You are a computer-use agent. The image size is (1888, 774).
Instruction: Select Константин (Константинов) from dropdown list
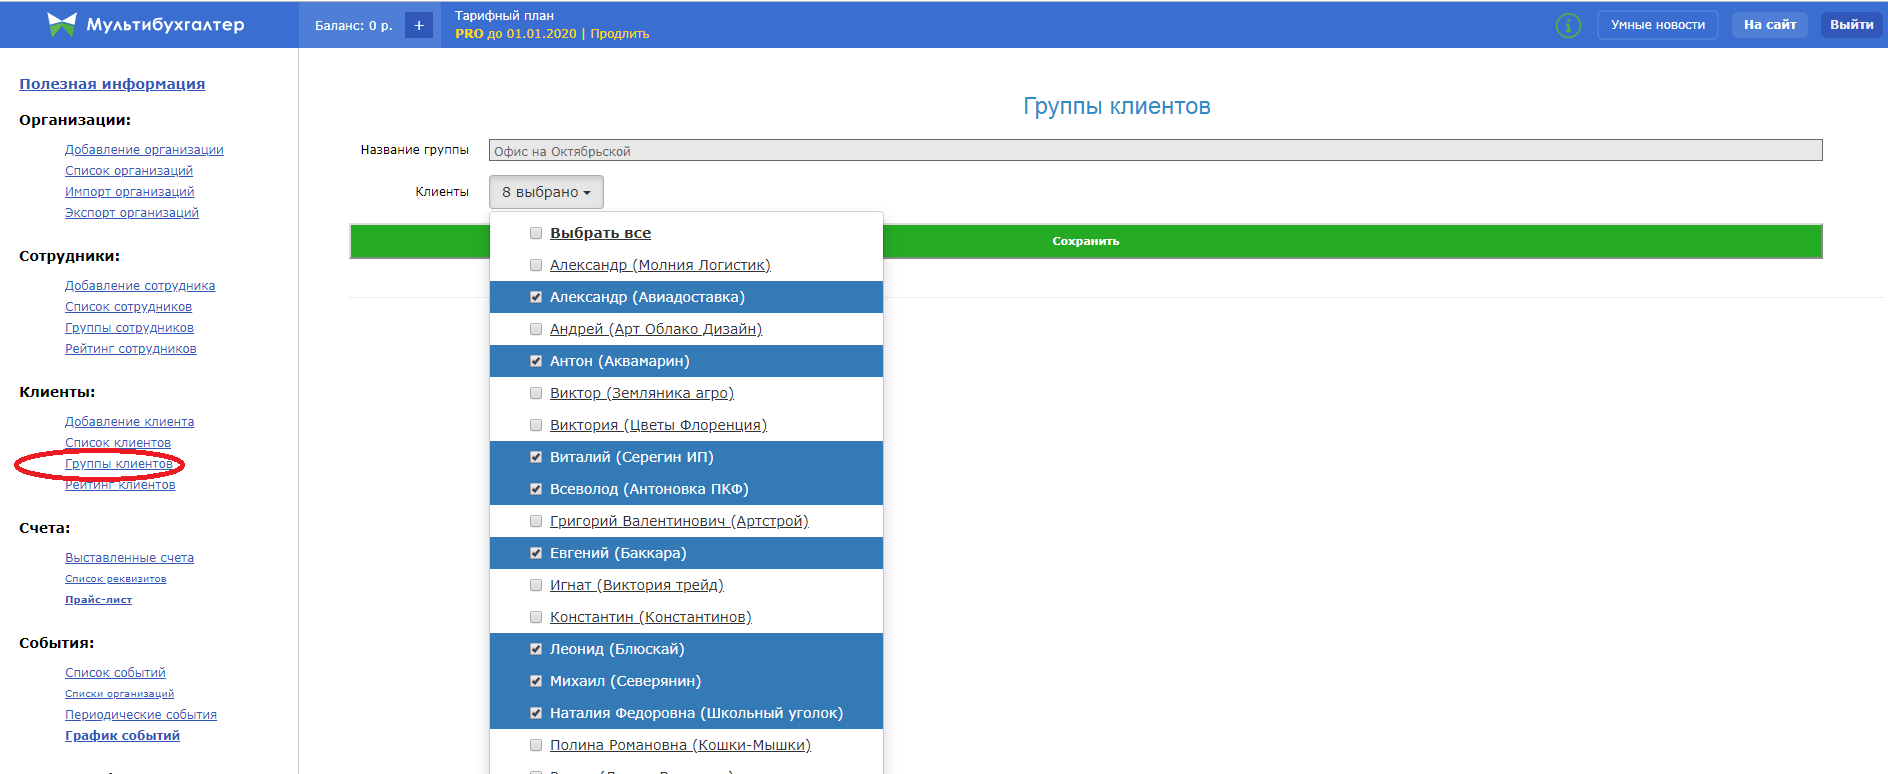pos(650,617)
